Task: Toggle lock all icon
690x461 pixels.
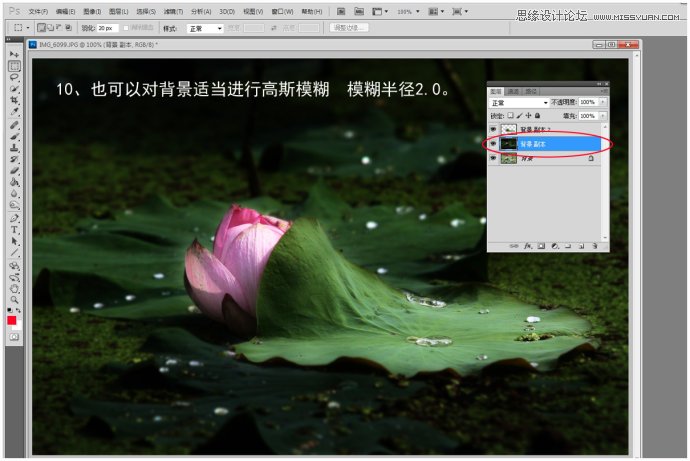Action: pyautogui.click(x=537, y=116)
